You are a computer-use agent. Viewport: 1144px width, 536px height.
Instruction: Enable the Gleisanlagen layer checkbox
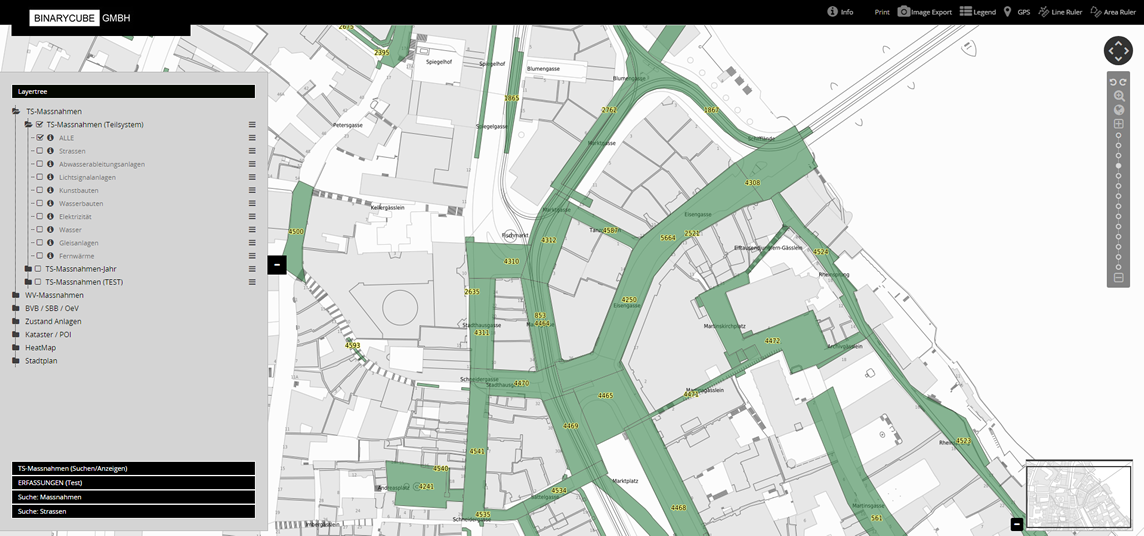[39, 243]
